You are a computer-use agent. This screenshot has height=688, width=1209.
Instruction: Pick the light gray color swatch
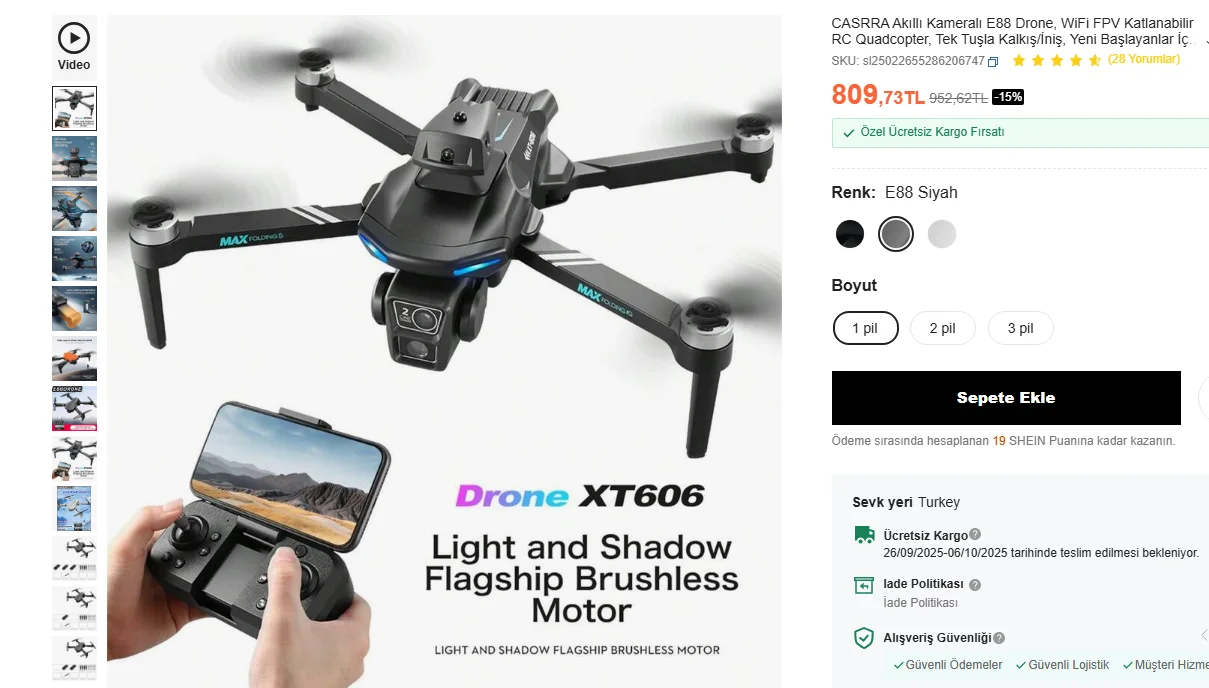click(942, 234)
